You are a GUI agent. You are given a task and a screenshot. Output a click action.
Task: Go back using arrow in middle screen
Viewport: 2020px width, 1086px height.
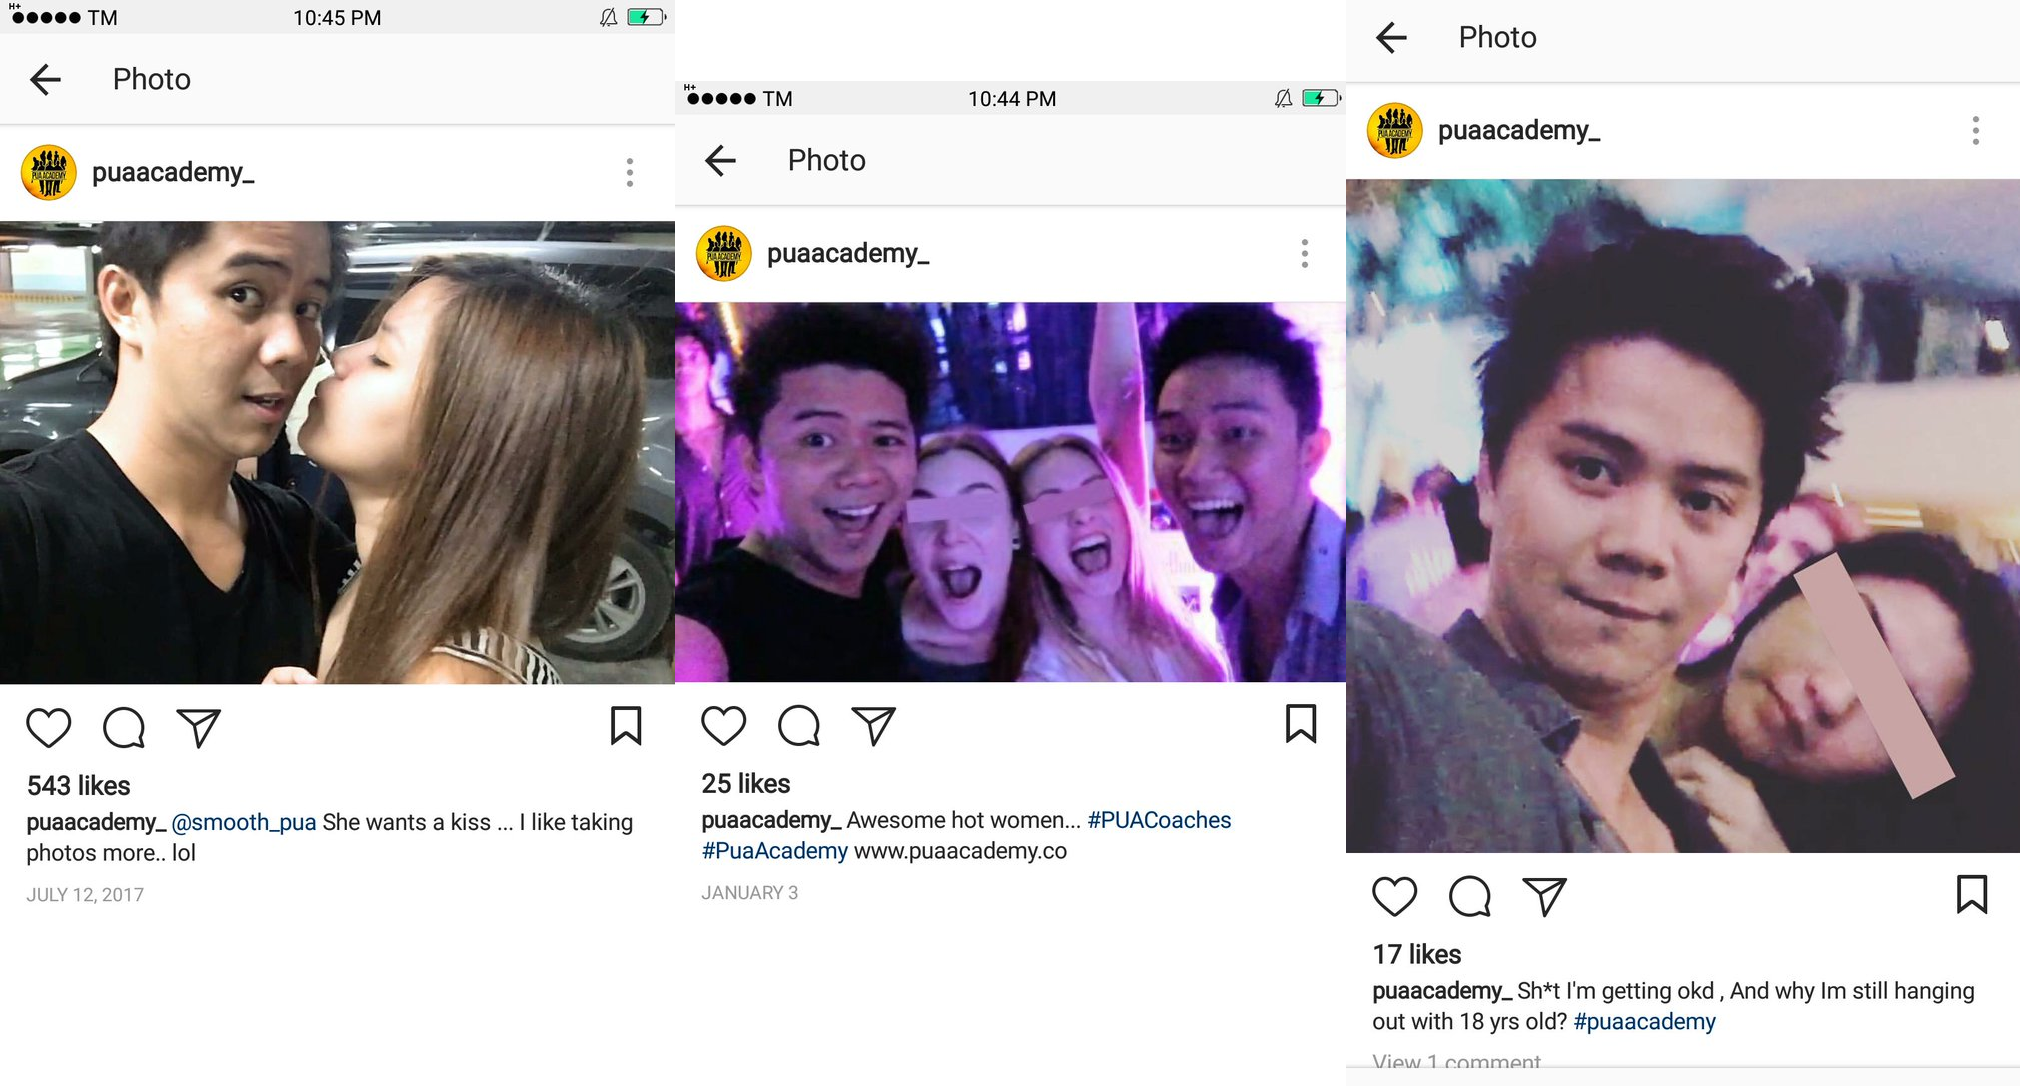tap(720, 160)
